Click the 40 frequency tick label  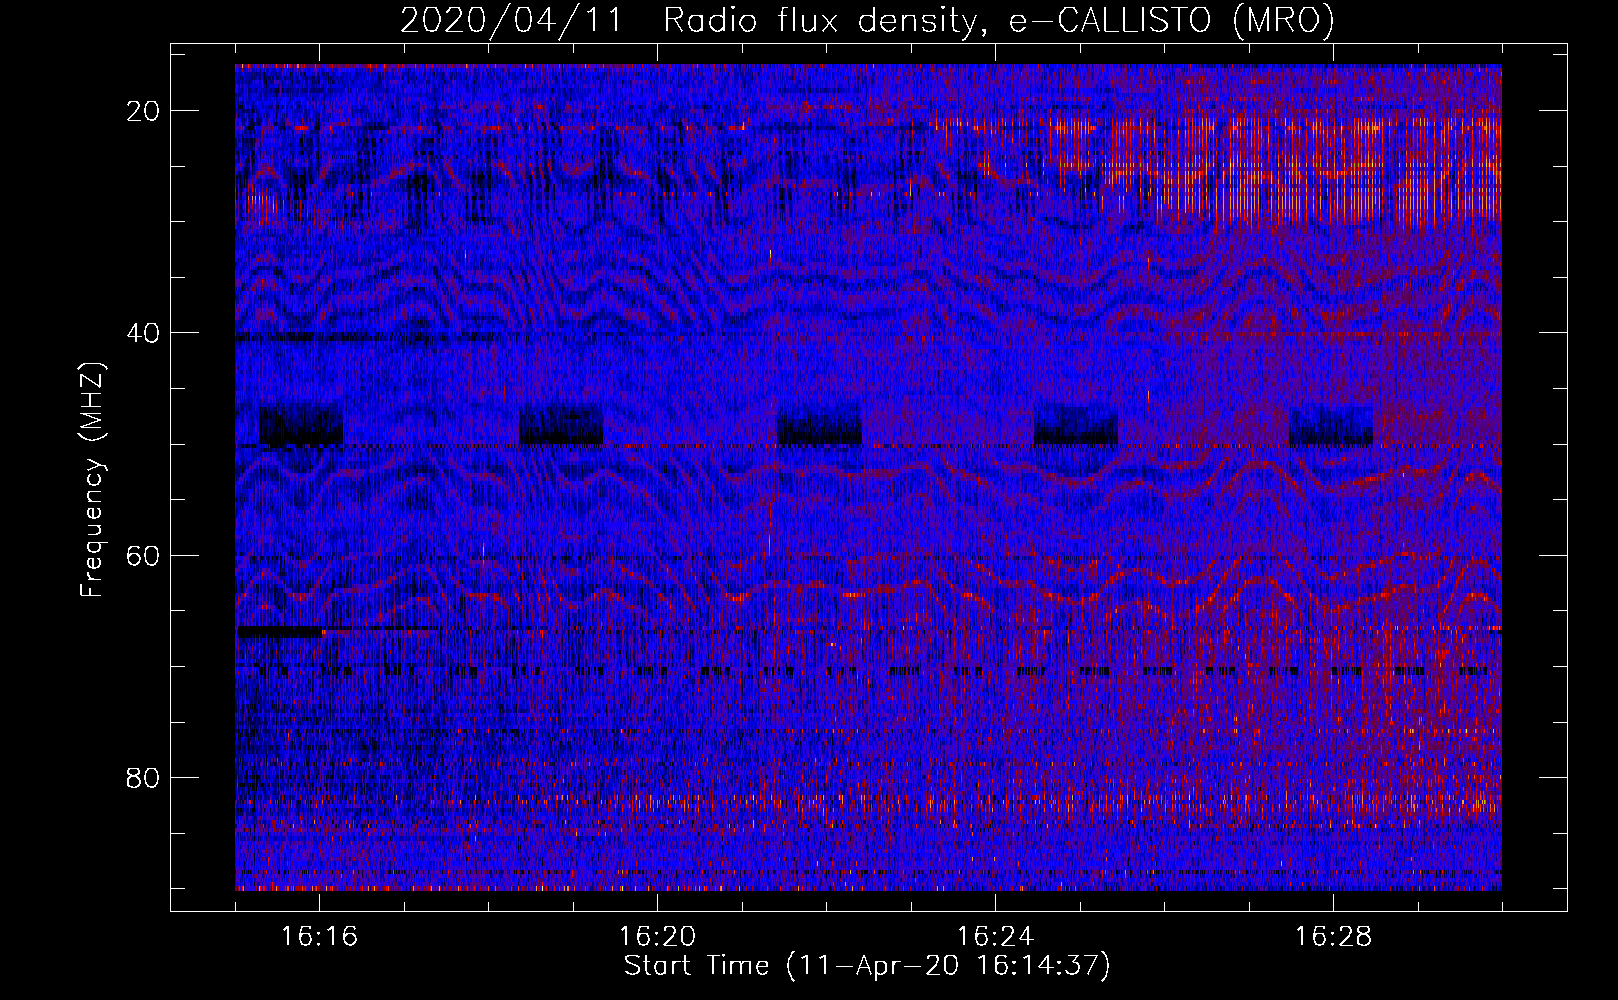[x=143, y=333]
